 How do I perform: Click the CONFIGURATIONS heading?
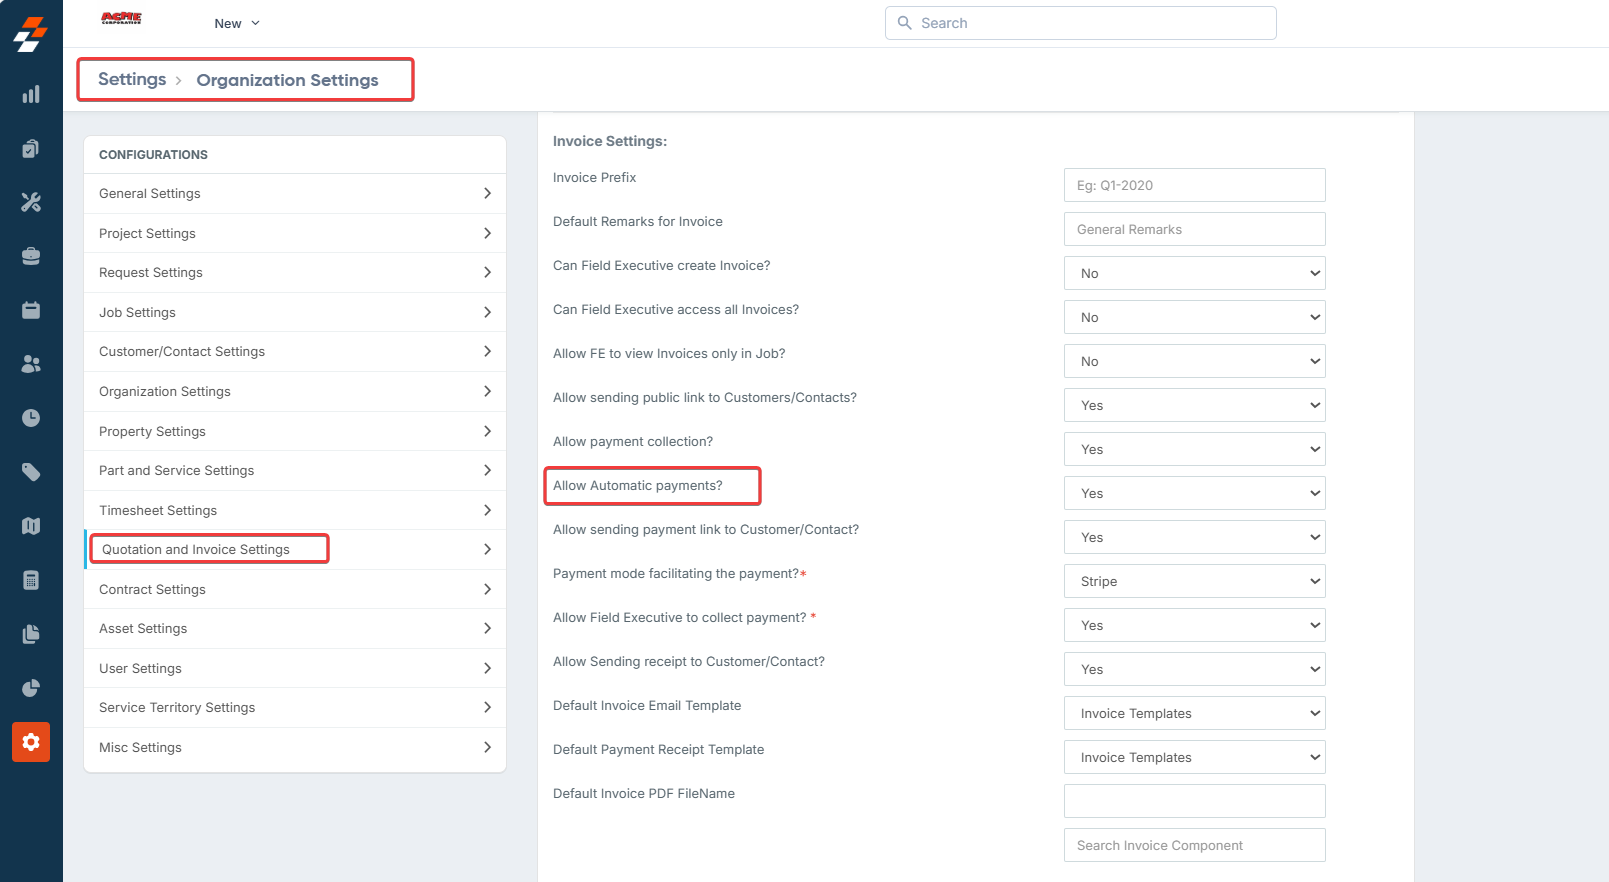click(153, 155)
